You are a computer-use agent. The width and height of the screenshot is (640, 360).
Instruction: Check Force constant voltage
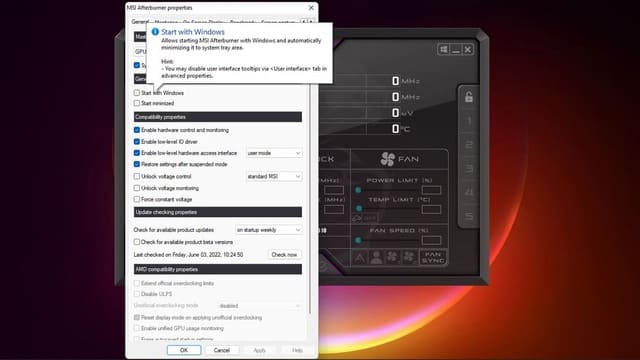(x=137, y=199)
